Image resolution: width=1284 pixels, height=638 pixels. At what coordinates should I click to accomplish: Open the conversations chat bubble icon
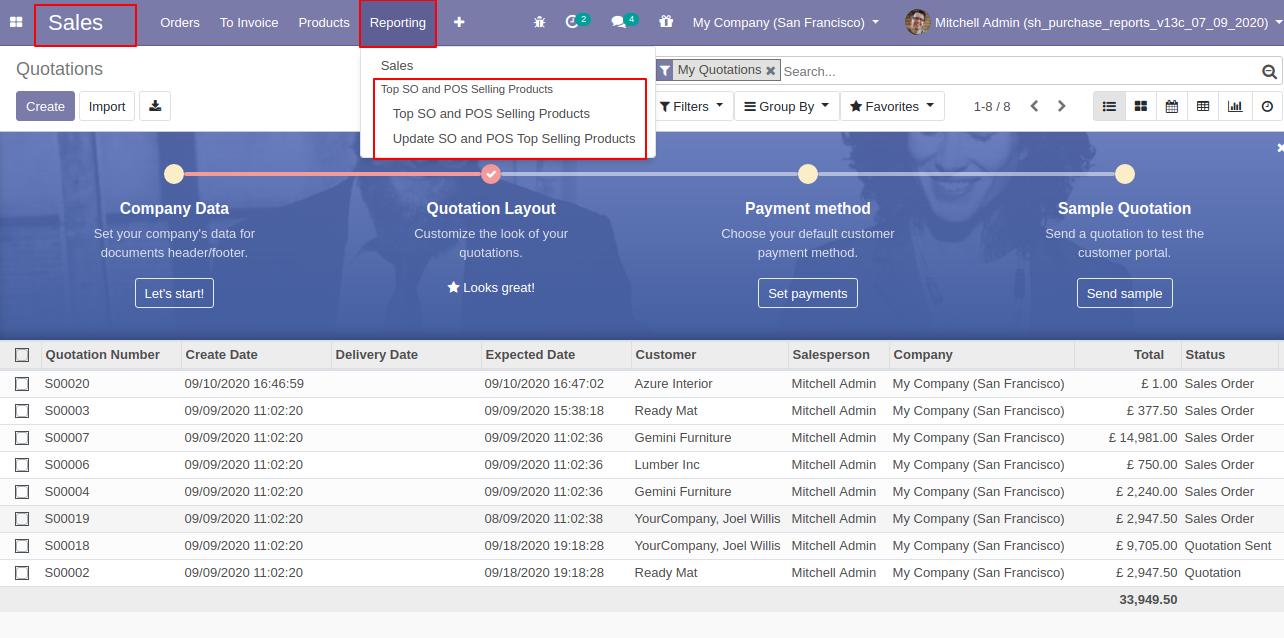[x=620, y=22]
